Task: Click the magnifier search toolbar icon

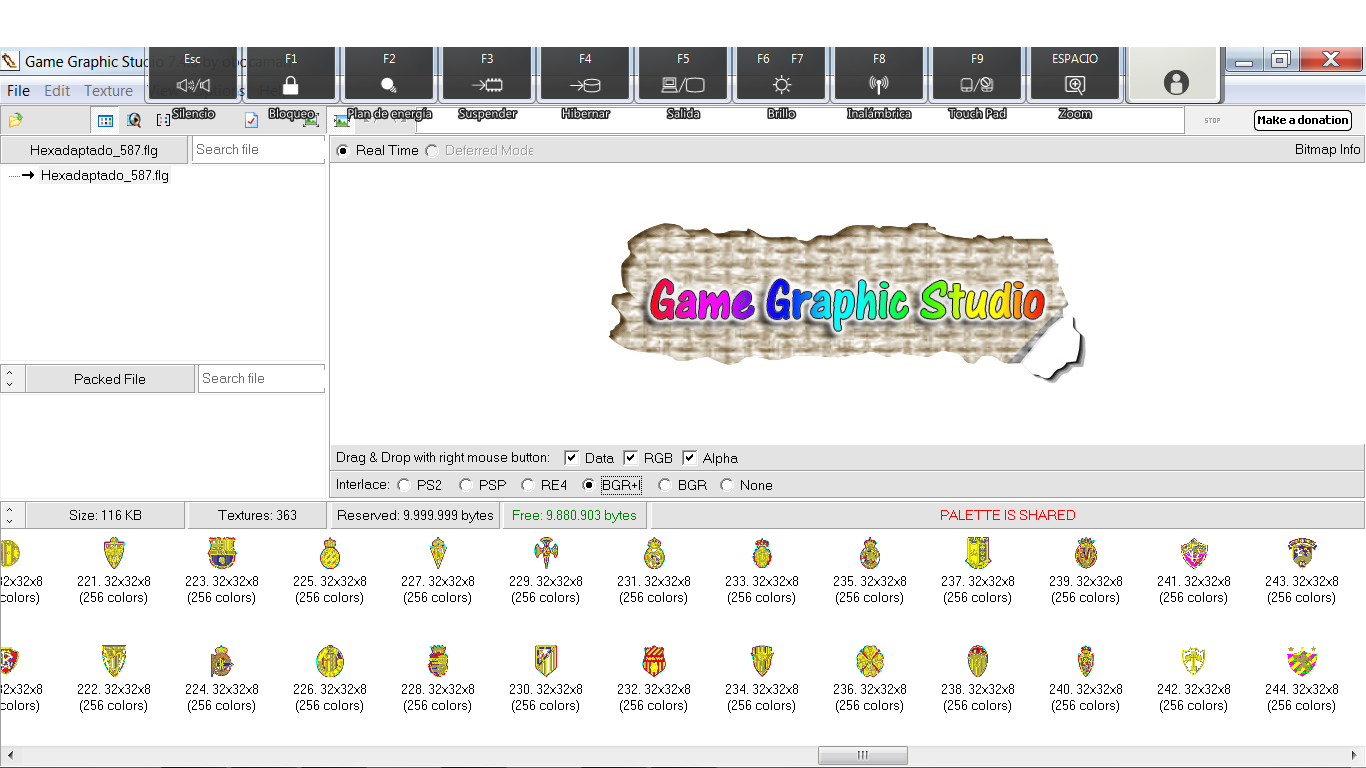Action: (x=134, y=120)
